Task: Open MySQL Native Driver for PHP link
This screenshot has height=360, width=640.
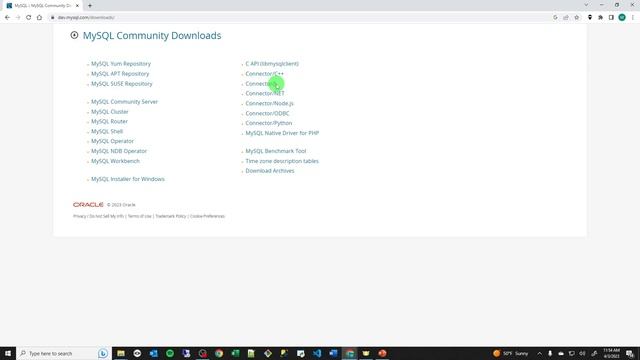Action: (x=282, y=133)
